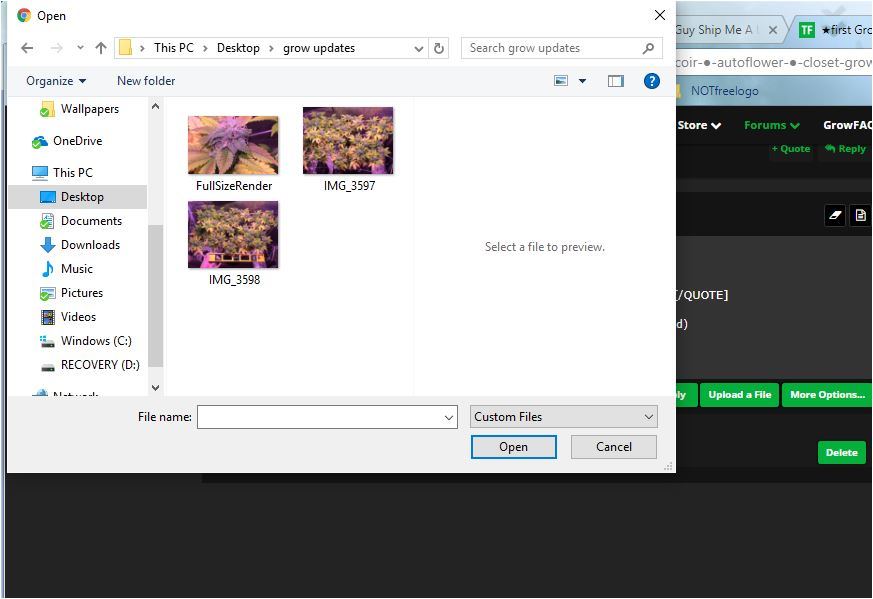
Task: Open the recent locations dropdown arrow
Action: [80, 48]
